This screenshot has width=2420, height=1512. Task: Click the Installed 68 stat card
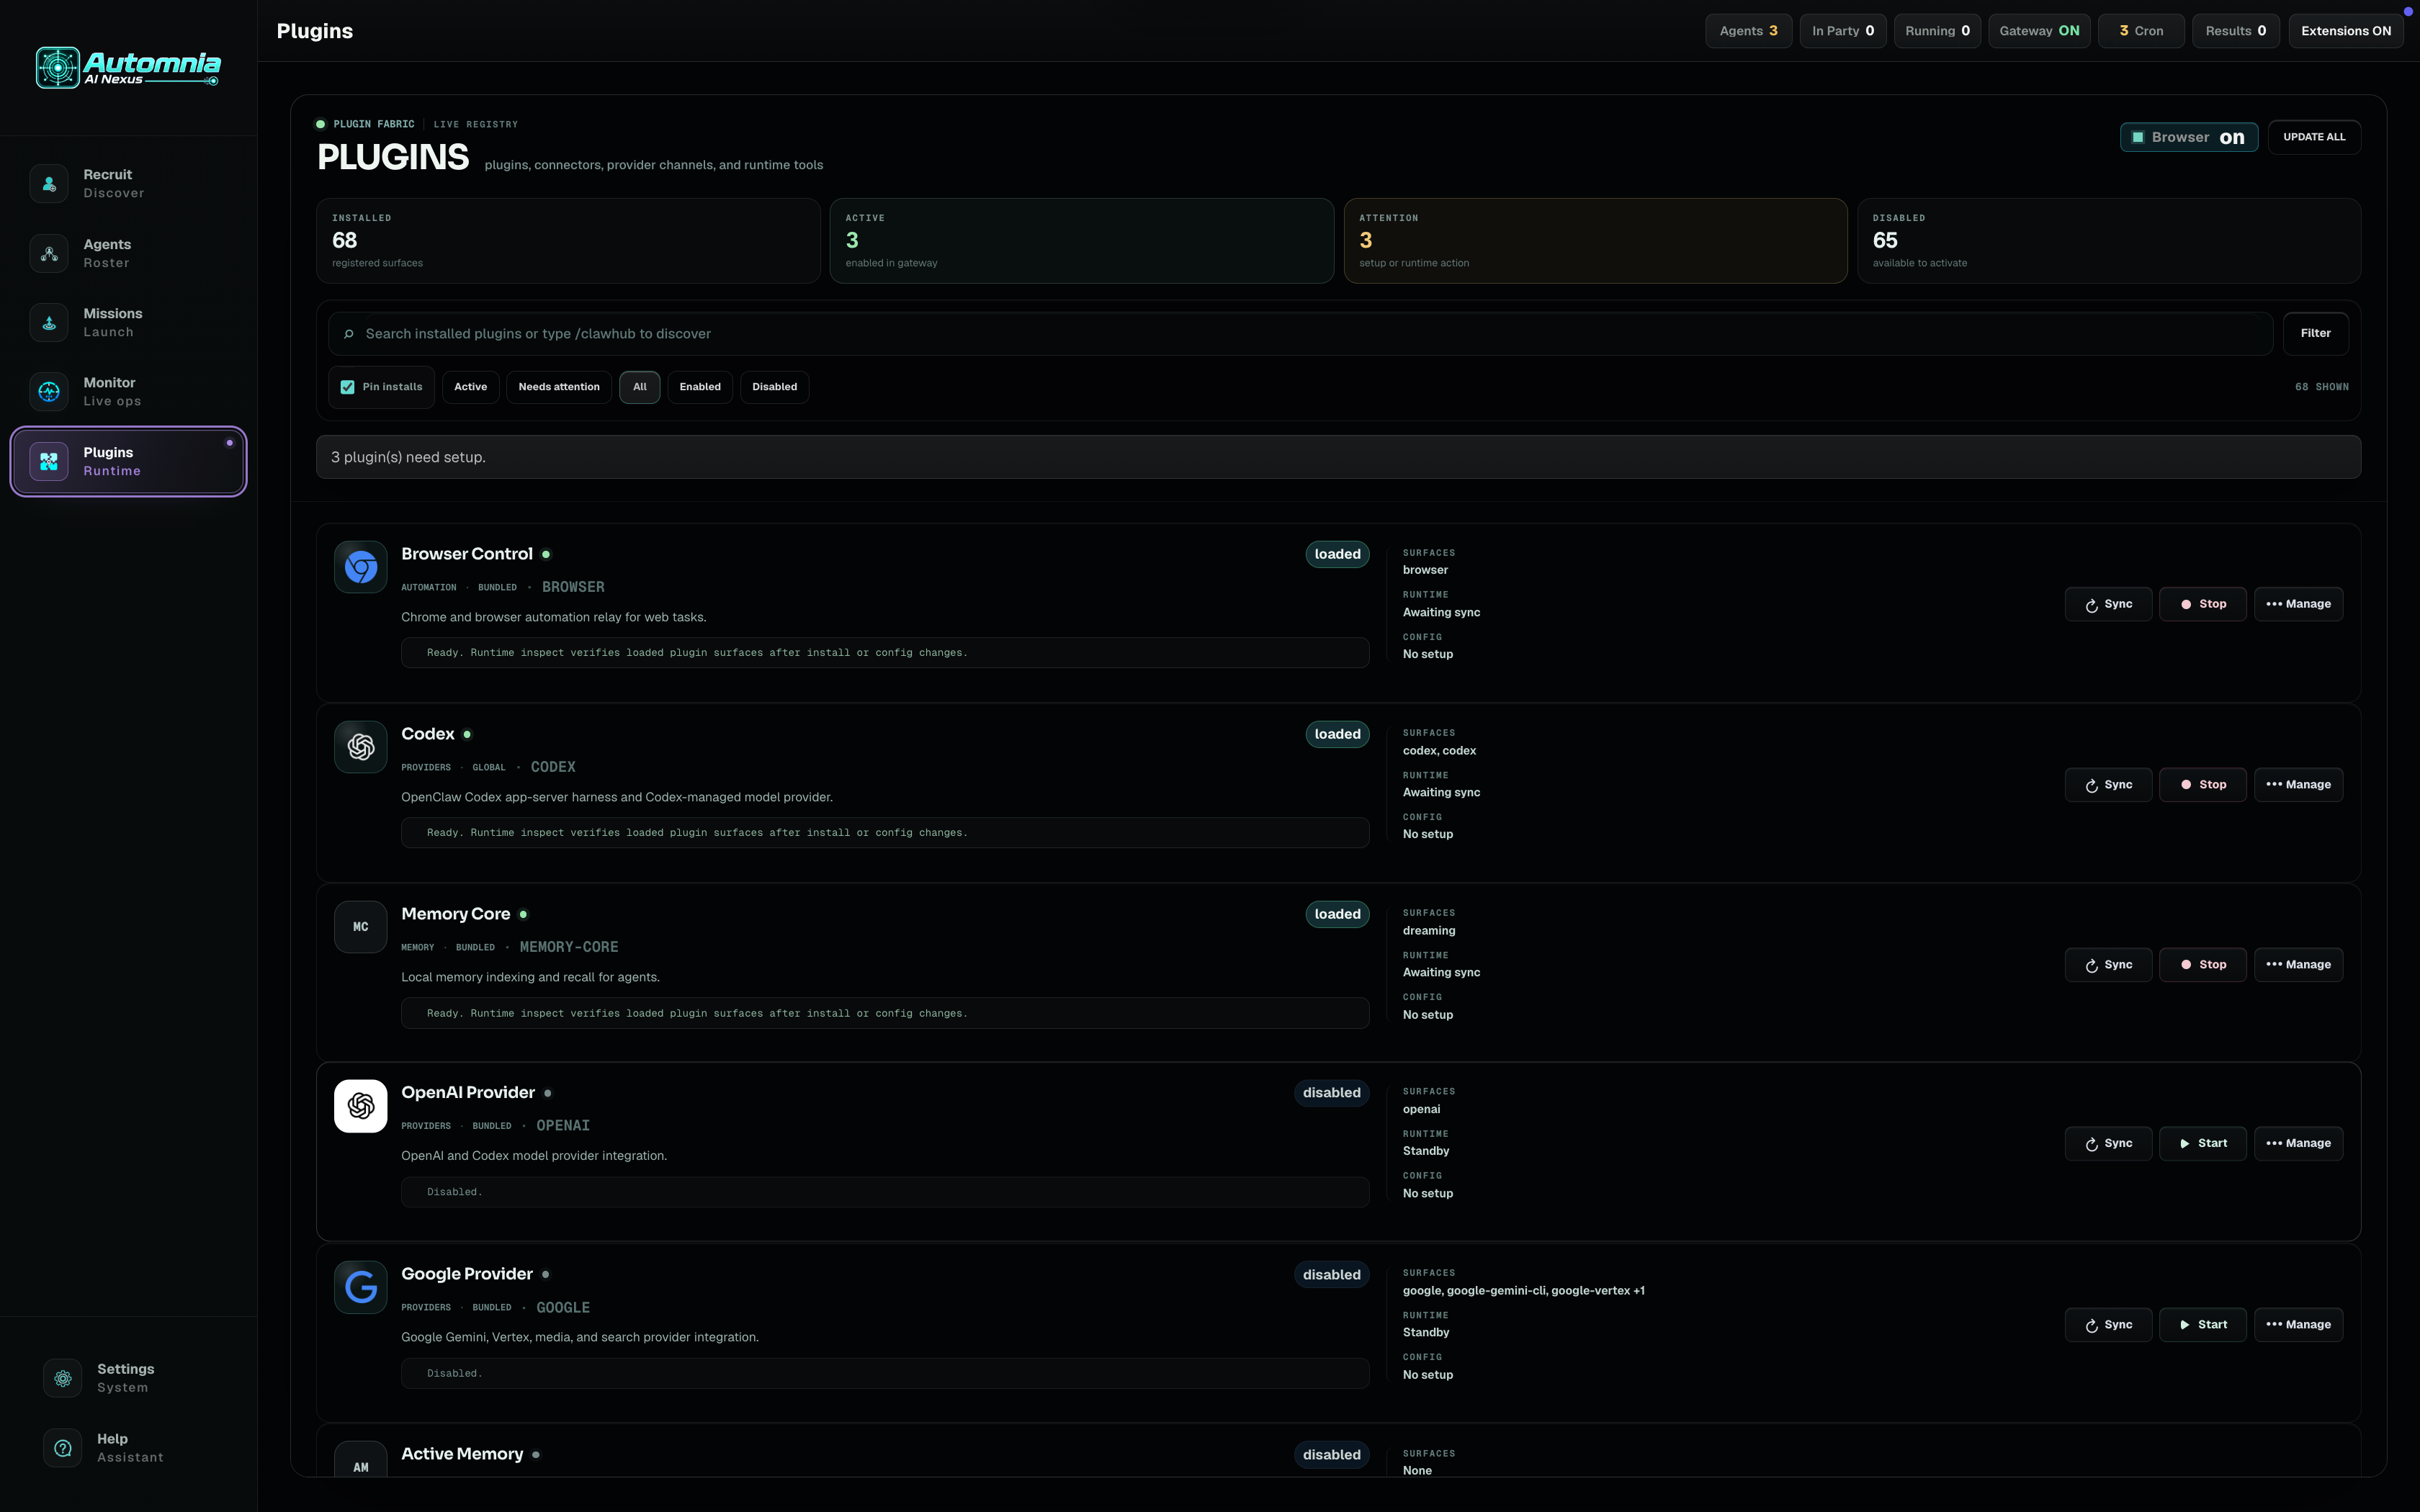pos(568,241)
